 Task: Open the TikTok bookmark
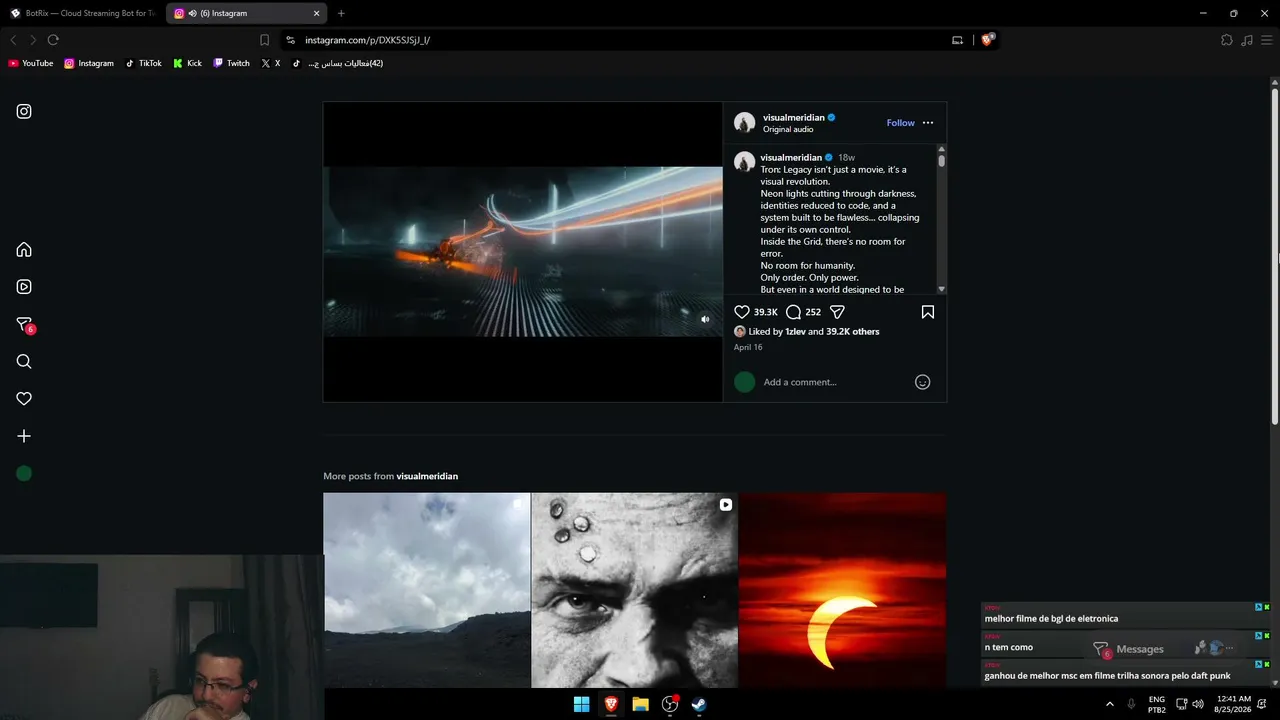point(143,63)
